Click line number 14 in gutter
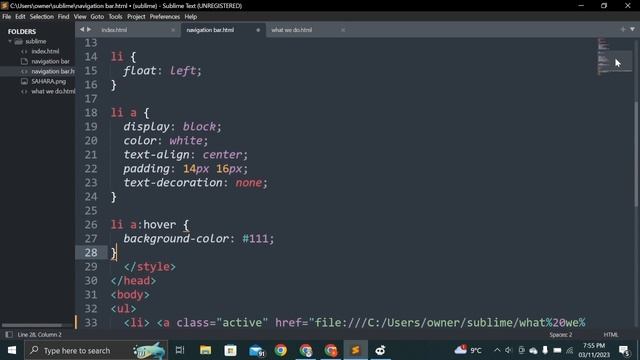This screenshot has width=640, height=360. point(91,57)
